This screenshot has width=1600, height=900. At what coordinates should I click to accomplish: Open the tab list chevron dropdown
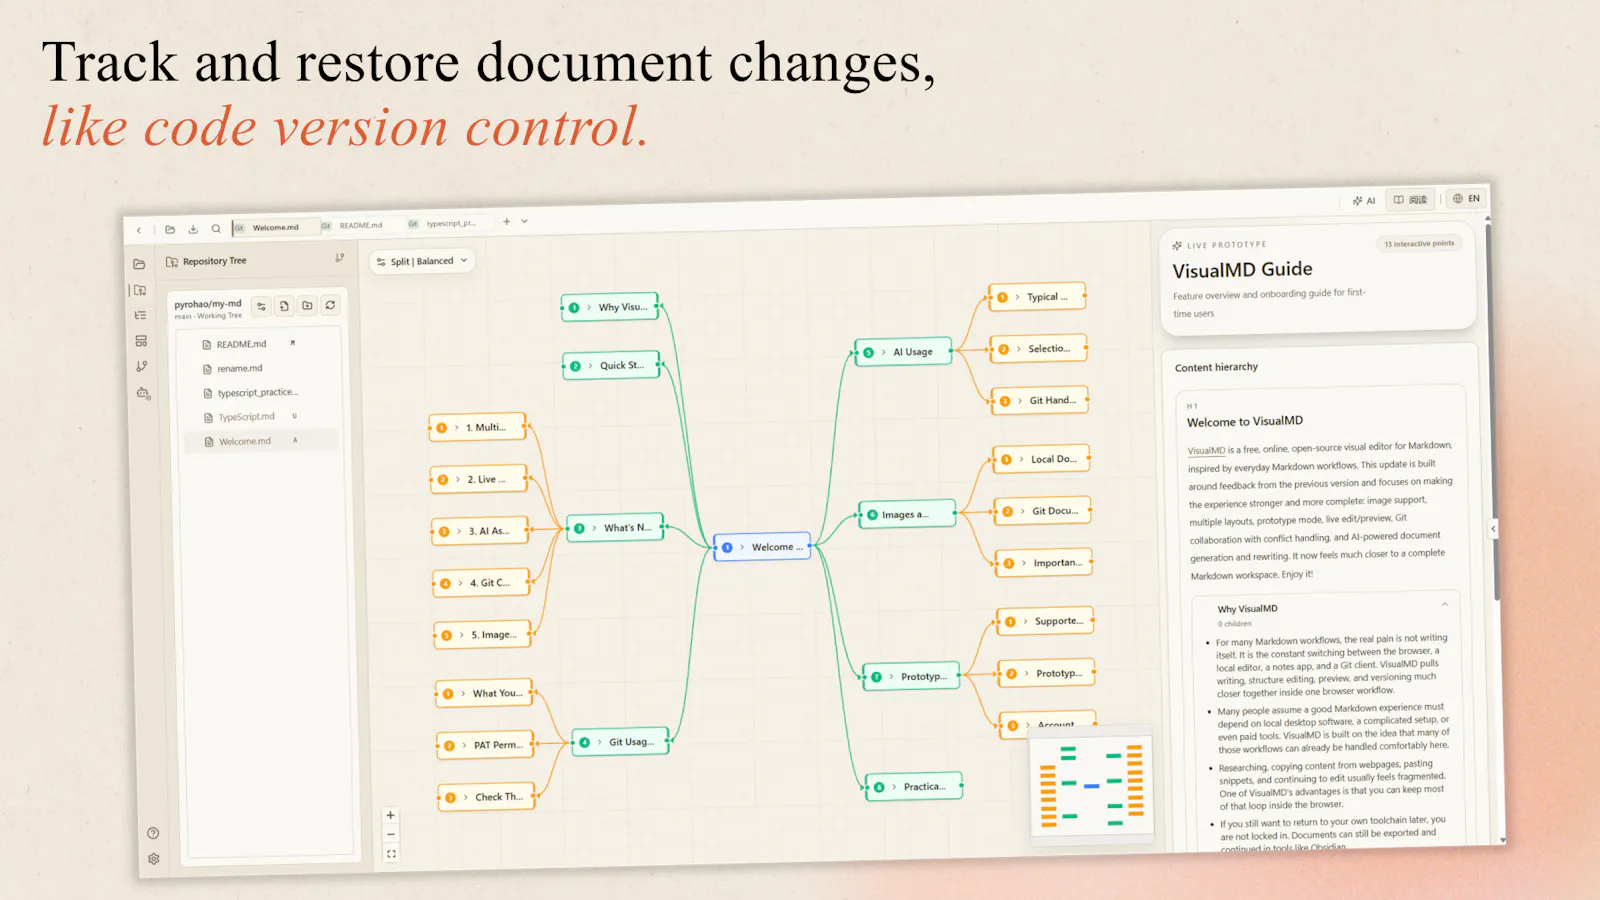524,221
